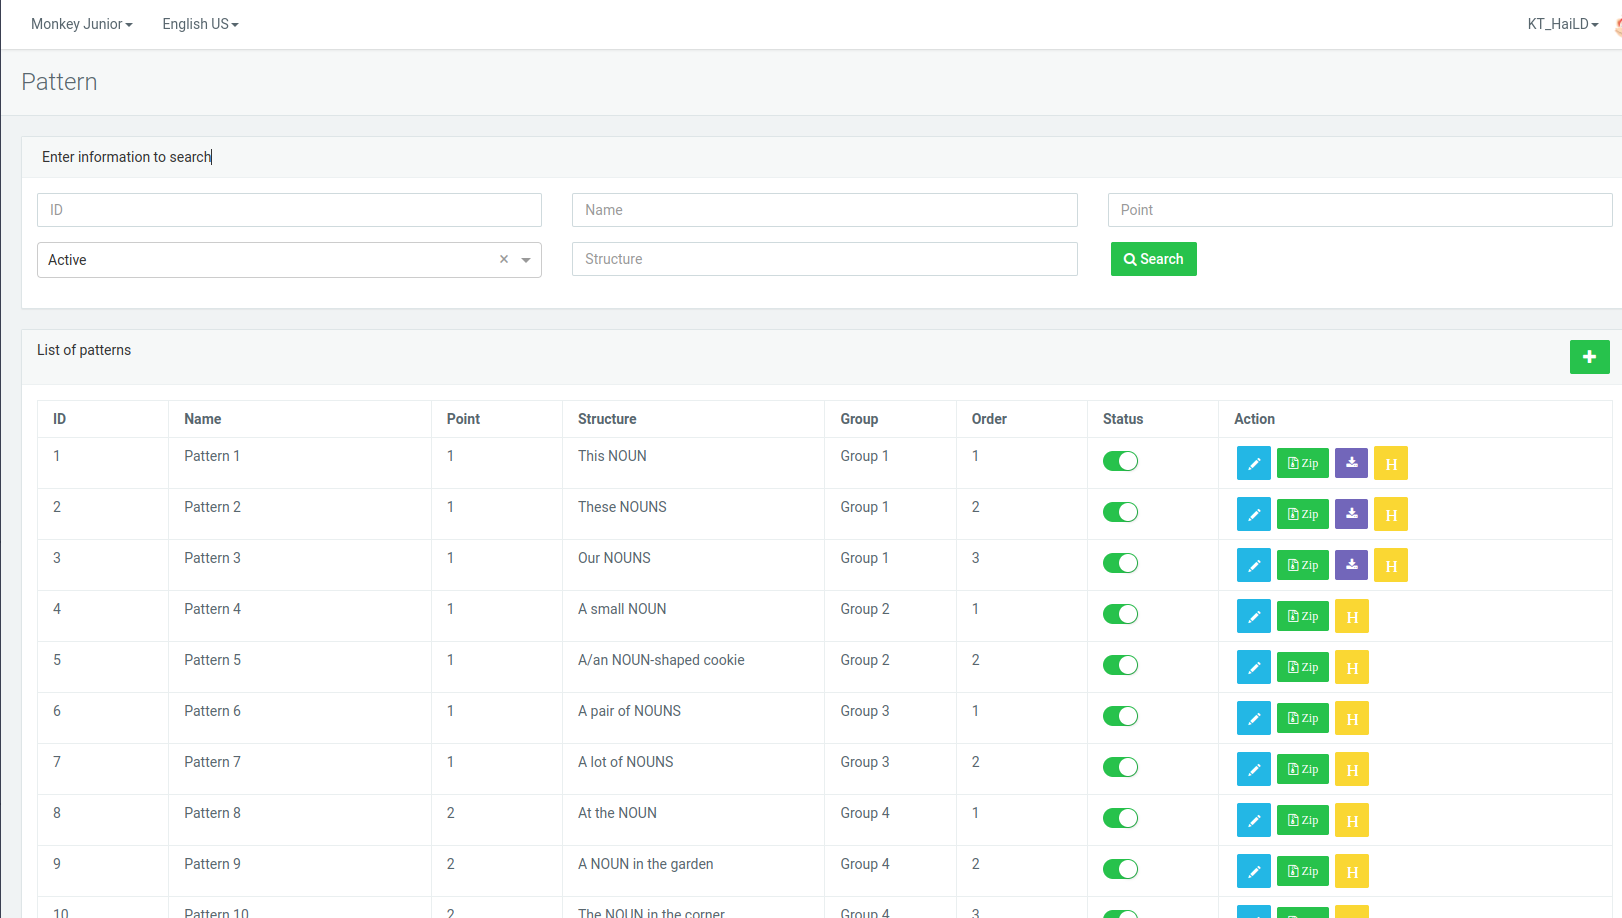1622x918 pixels.
Task: Download the Zip for Pattern 8
Action: point(1302,820)
